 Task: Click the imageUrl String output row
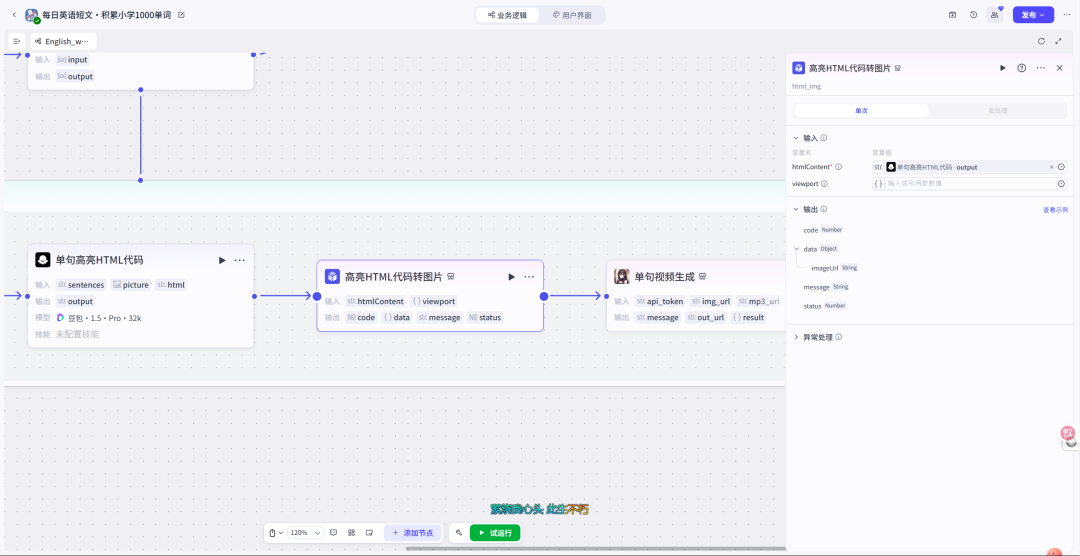pos(835,267)
